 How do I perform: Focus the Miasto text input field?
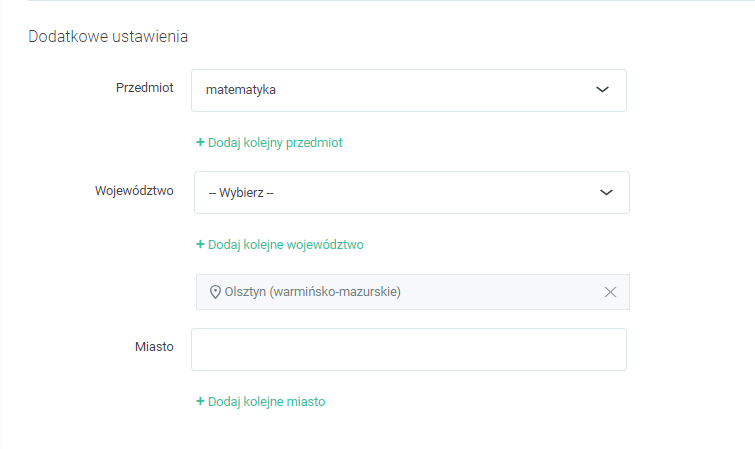tap(408, 350)
